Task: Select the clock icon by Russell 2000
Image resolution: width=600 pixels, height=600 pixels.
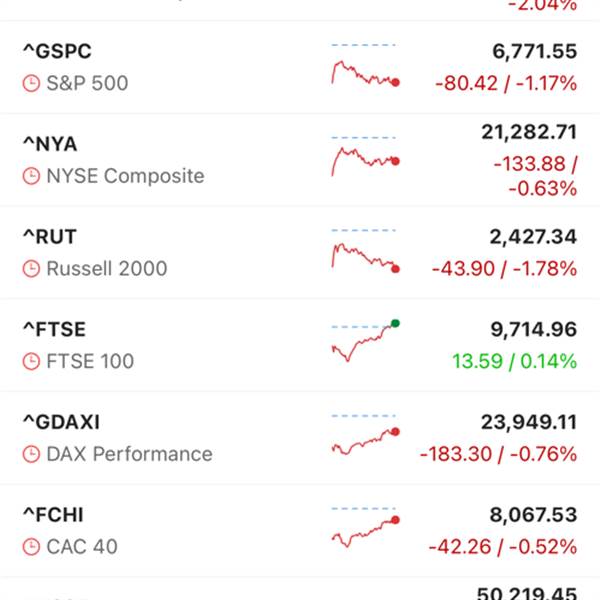Action: click(32, 269)
